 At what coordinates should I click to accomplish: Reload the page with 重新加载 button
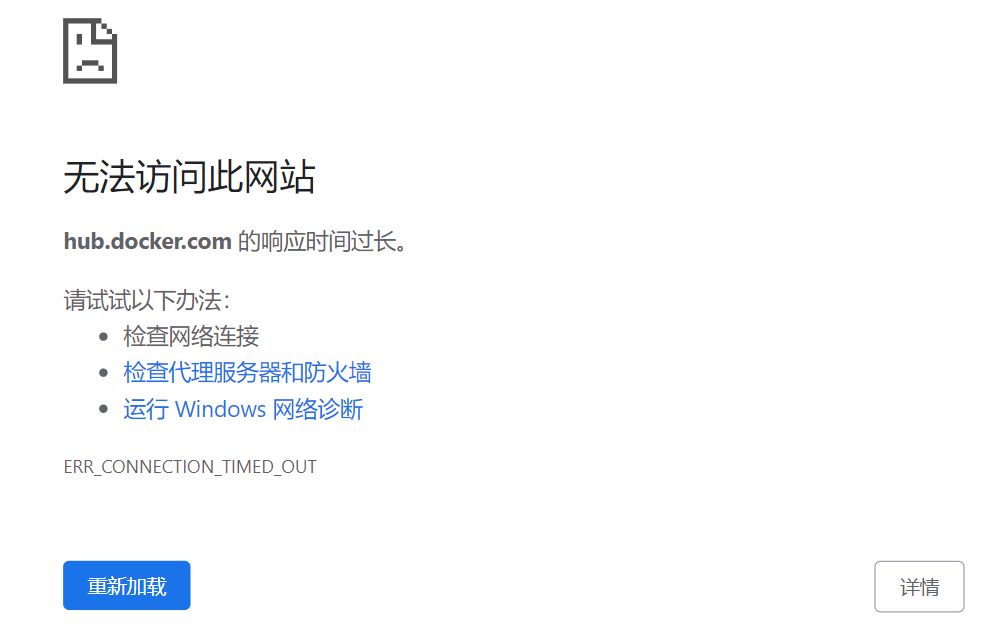127,585
